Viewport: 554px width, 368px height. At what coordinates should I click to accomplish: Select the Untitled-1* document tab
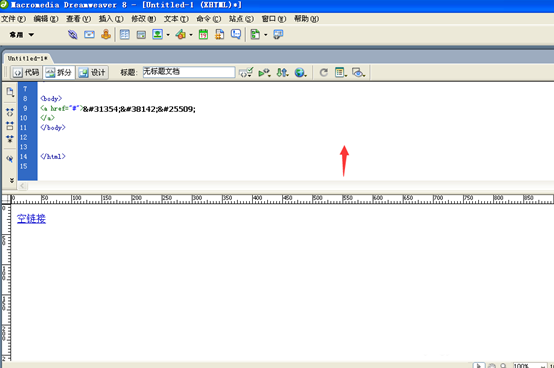tap(27, 58)
